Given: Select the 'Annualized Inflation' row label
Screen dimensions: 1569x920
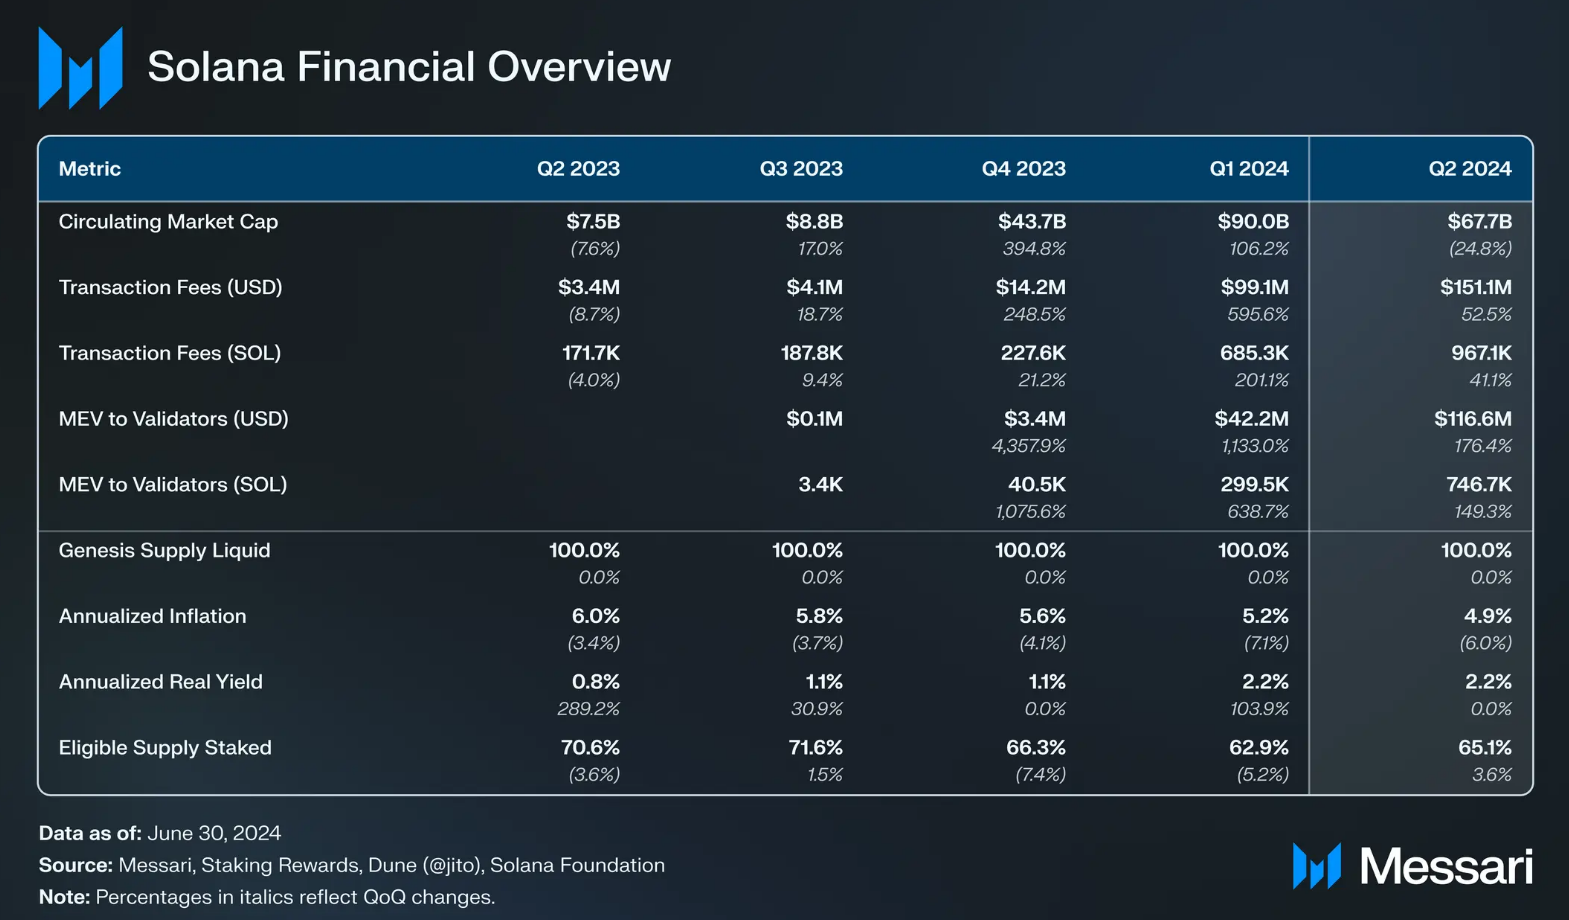Looking at the screenshot, I should (152, 616).
